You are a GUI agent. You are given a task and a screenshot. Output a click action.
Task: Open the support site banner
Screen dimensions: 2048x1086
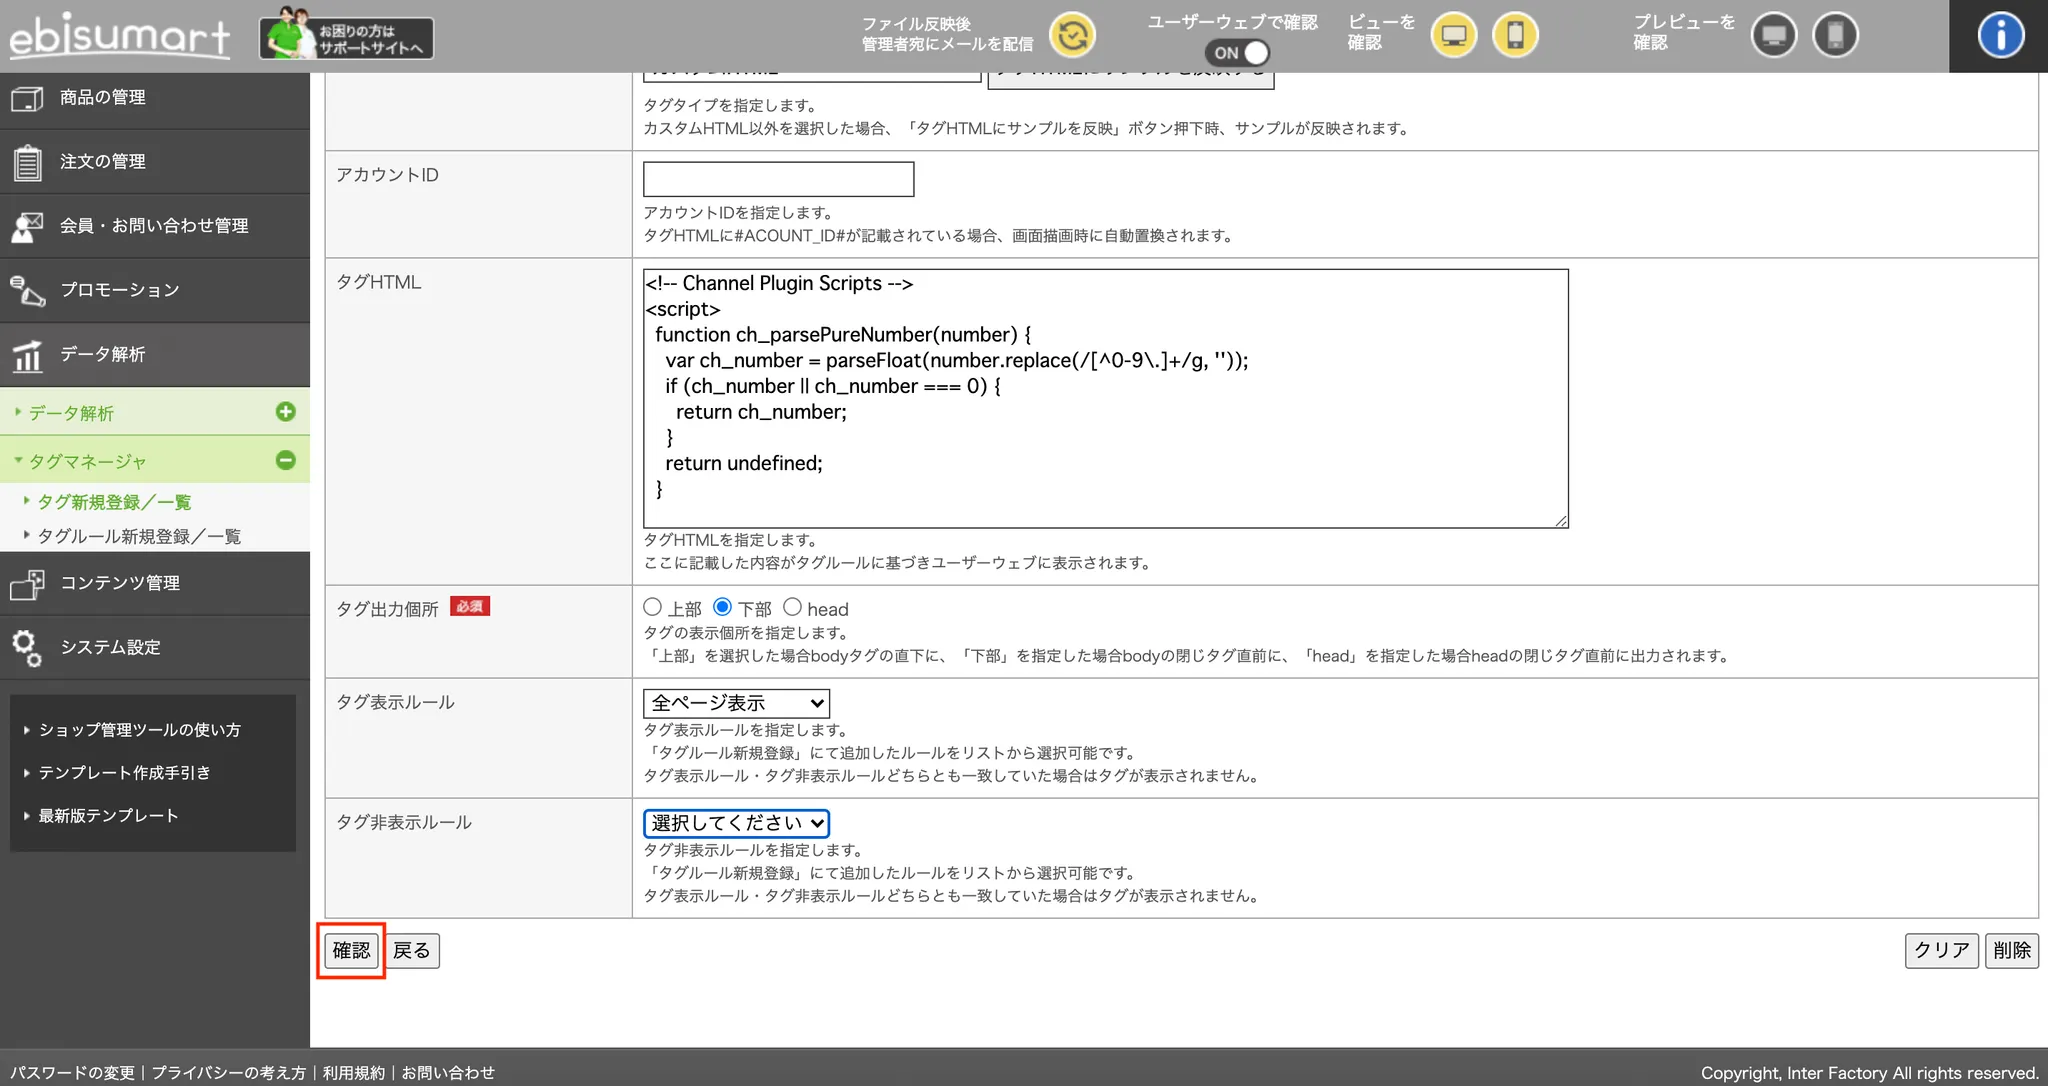coord(346,38)
